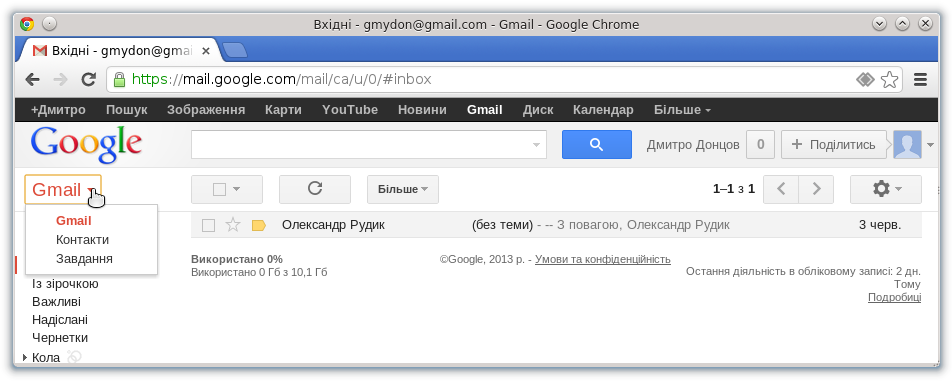Select Контакти in the dropdown menu
This screenshot has width=952, height=381.
click(x=82, y=240)
